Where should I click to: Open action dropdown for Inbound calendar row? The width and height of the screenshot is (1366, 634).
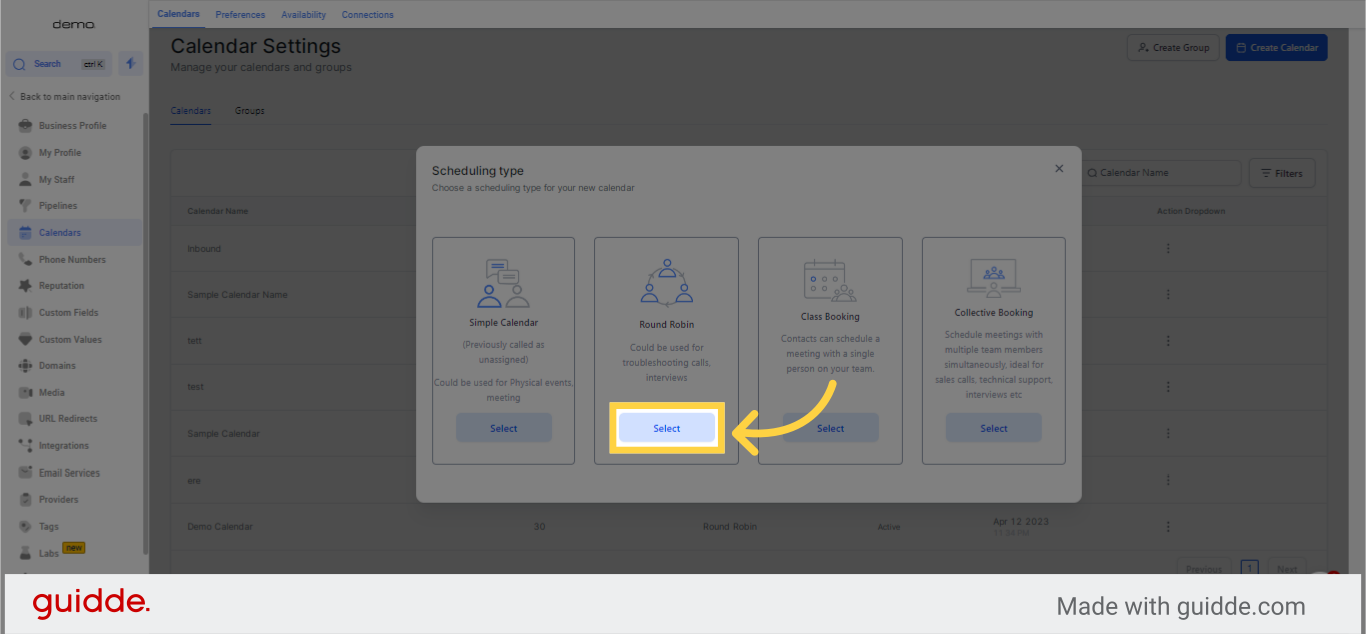[x=1167, y=248]
